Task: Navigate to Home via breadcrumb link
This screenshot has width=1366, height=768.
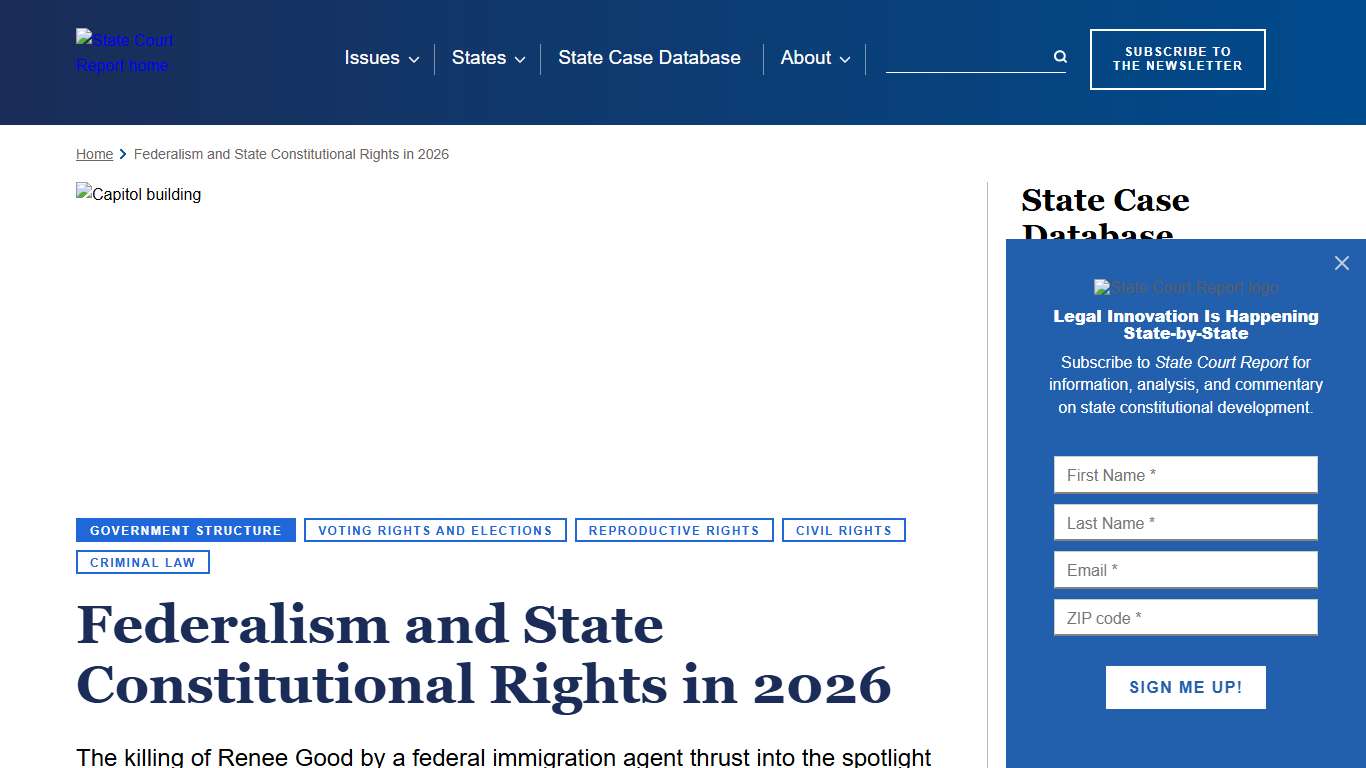Action: click(94, 154)
